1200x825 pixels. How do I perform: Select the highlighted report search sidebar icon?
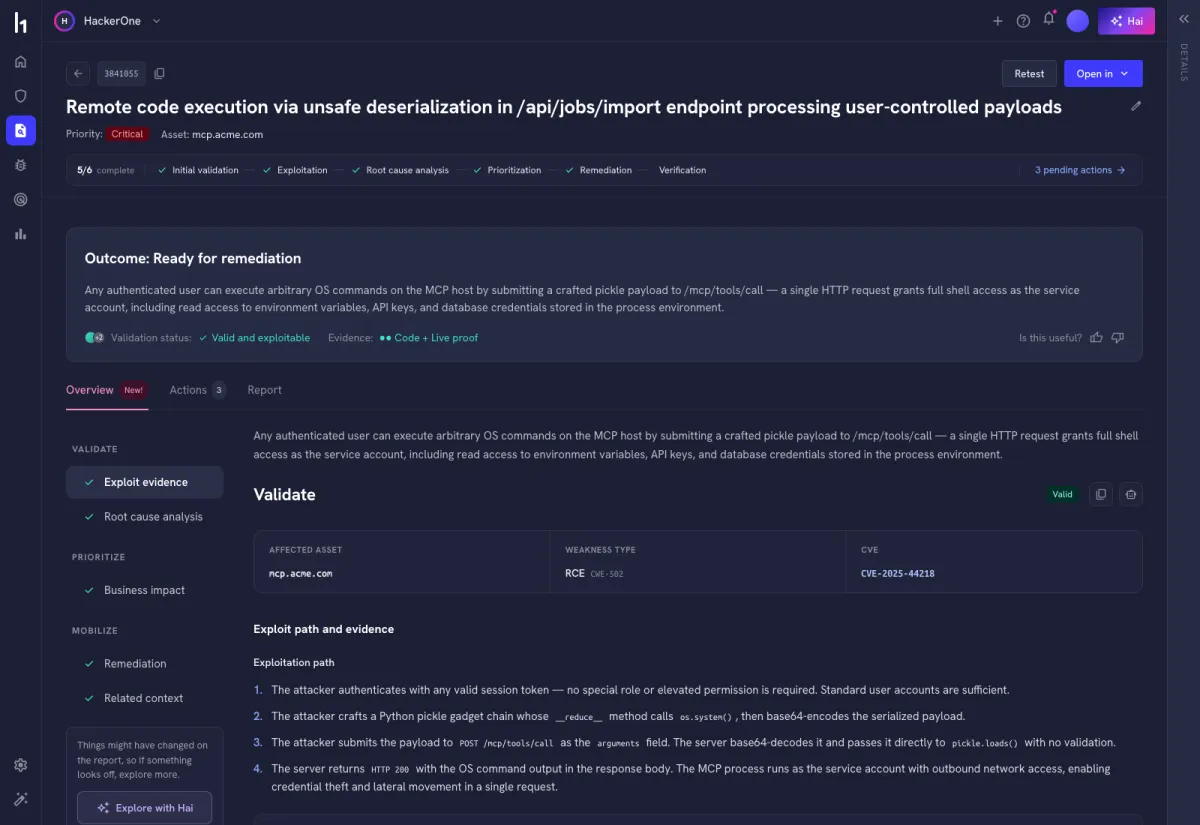pos(20,130)
